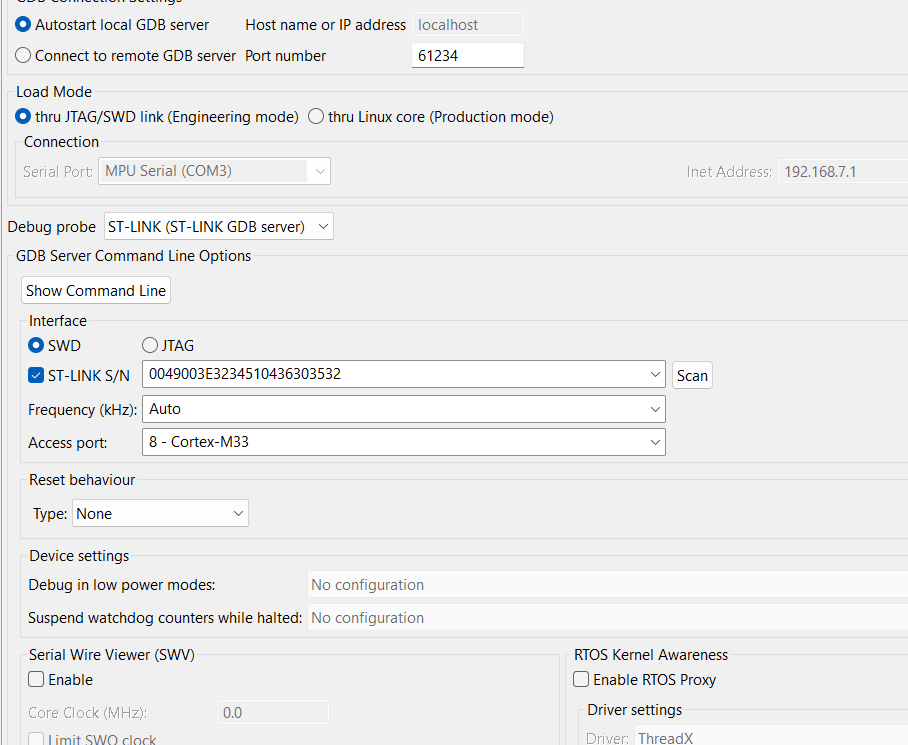908x745 pixels.
Task: Select thru Linux core Production mode
Action: pyautogui.click(x=316, y=117)
